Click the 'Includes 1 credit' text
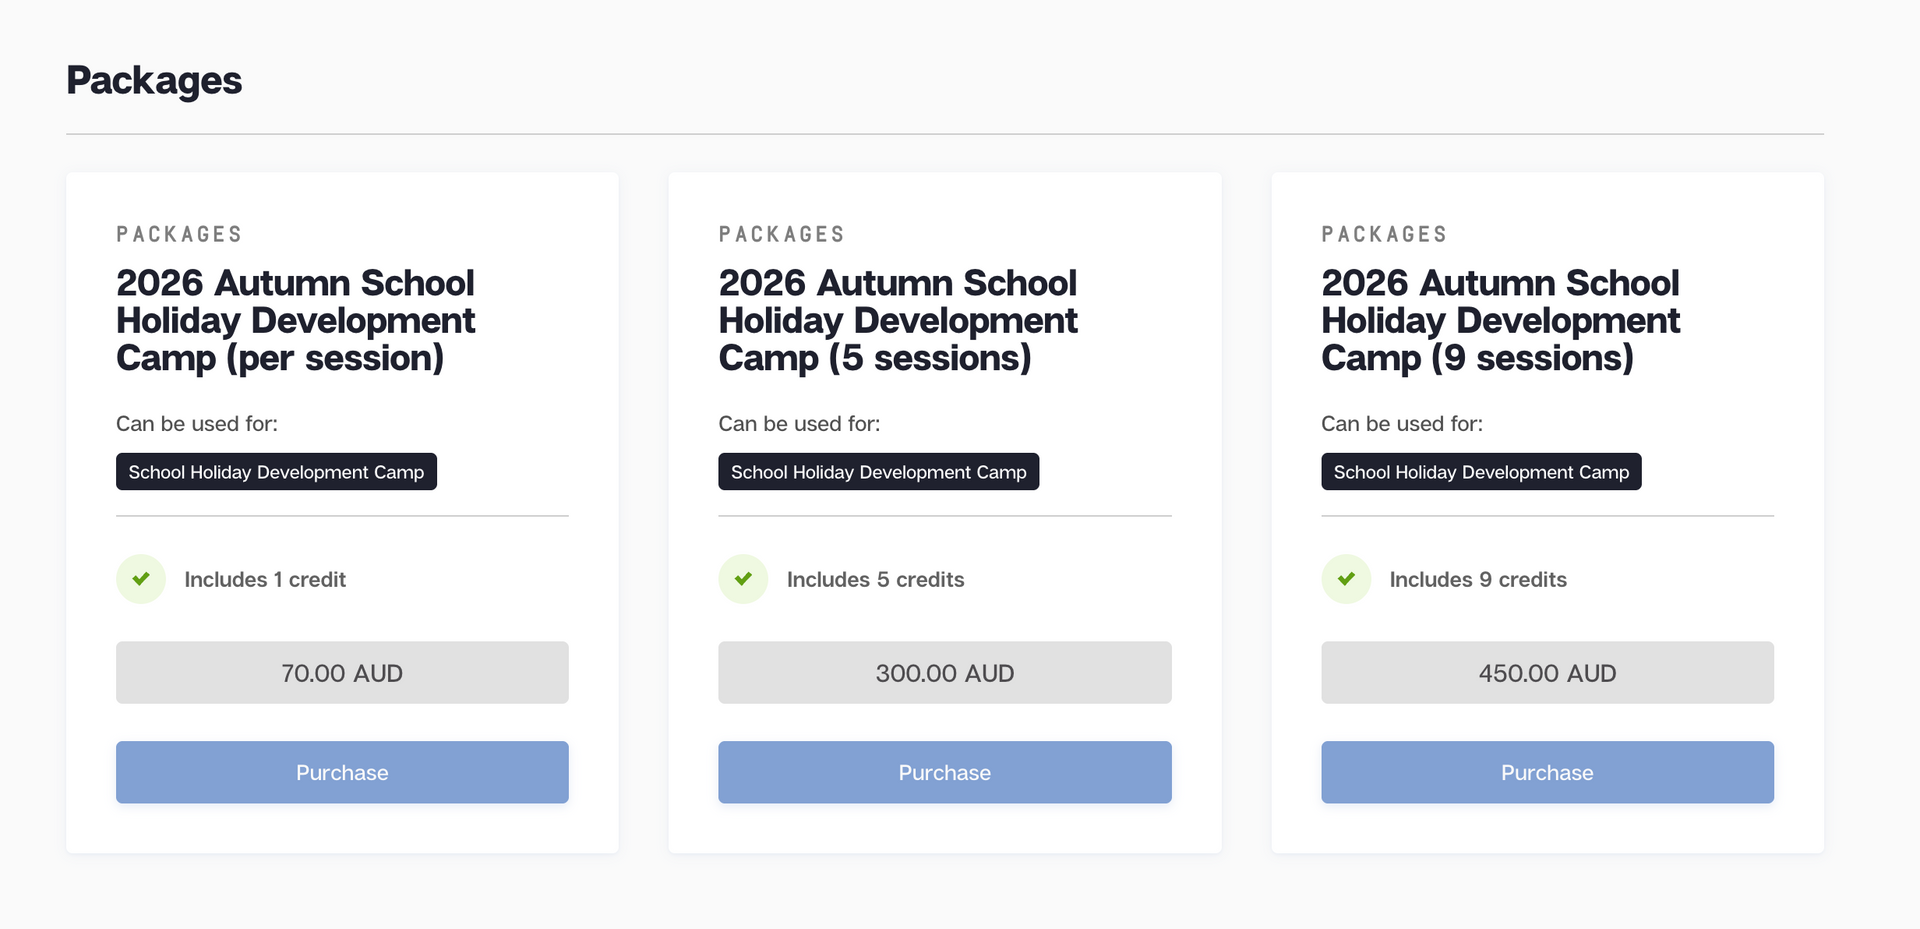The image size is (1920, 929). point(265,580)
